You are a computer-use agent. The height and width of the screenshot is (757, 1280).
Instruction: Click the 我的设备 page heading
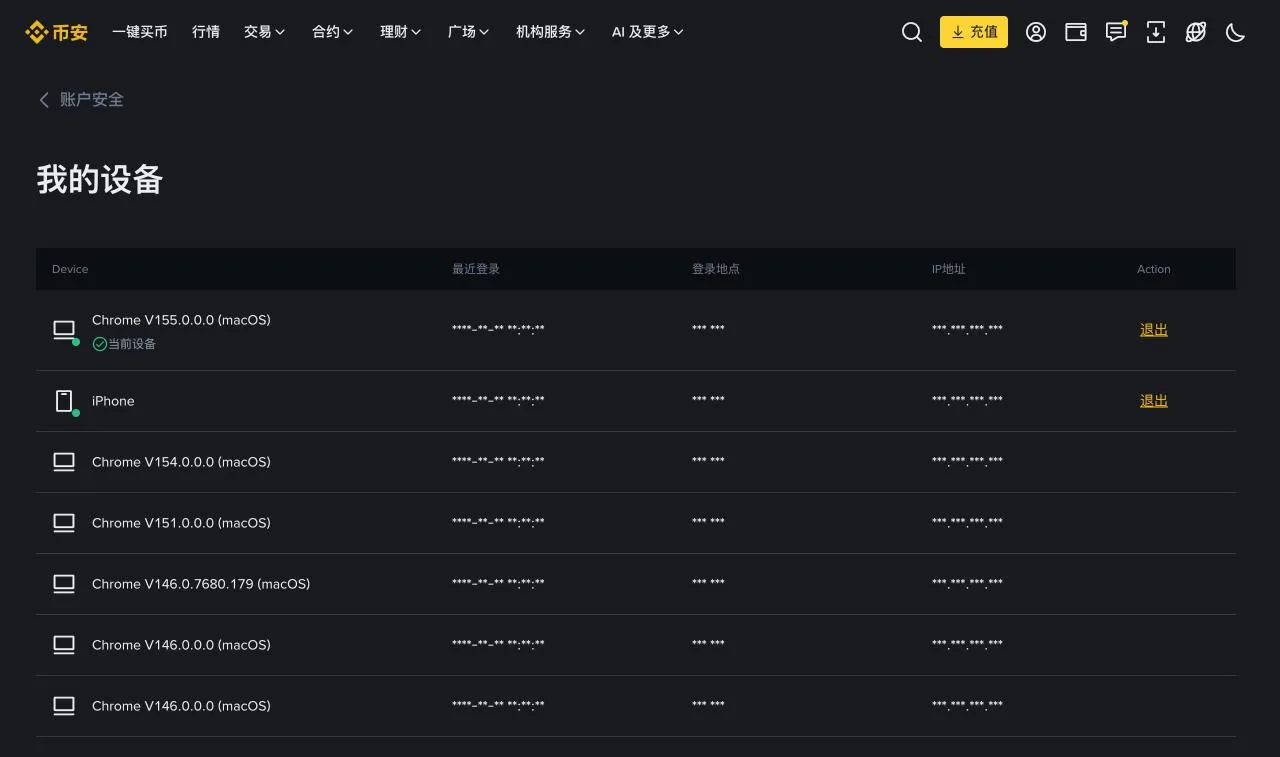point(100,180)
